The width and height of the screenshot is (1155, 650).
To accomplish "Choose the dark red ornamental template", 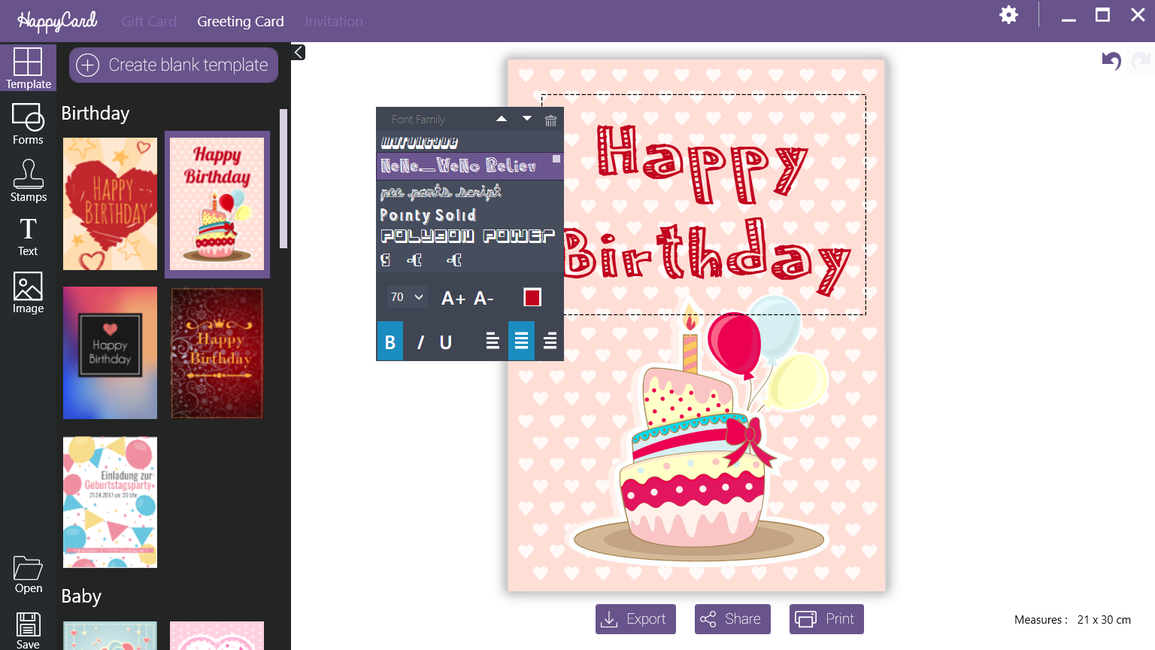I will click(x=217, y=353).
